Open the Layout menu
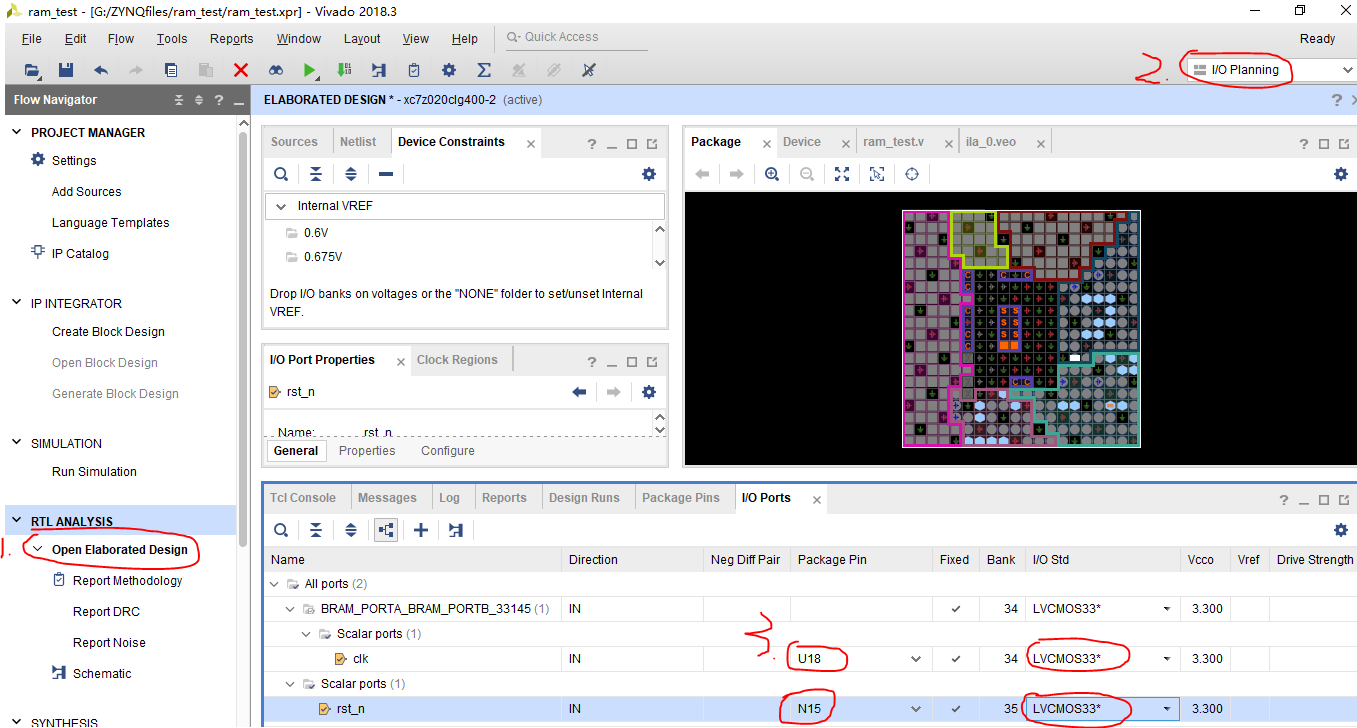Viewport: 1357px width, 728px height. coord(362,39)
